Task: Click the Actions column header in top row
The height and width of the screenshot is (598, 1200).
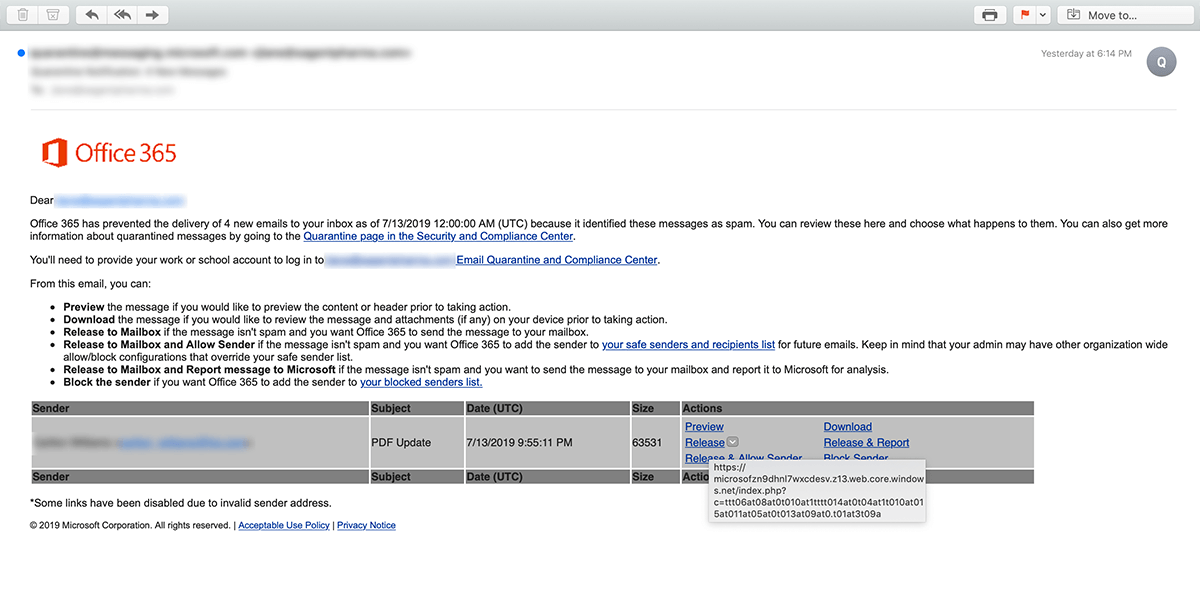Action: pos(857,408)
